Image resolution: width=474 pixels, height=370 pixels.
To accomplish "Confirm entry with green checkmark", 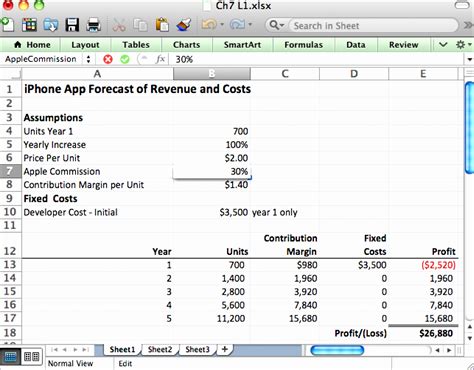I will 125,59.
